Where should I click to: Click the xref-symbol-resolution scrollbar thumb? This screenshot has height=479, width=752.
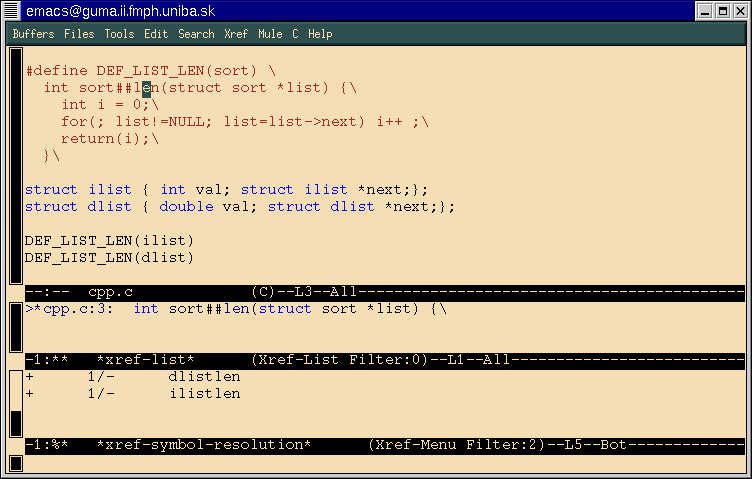pos(16,423)
